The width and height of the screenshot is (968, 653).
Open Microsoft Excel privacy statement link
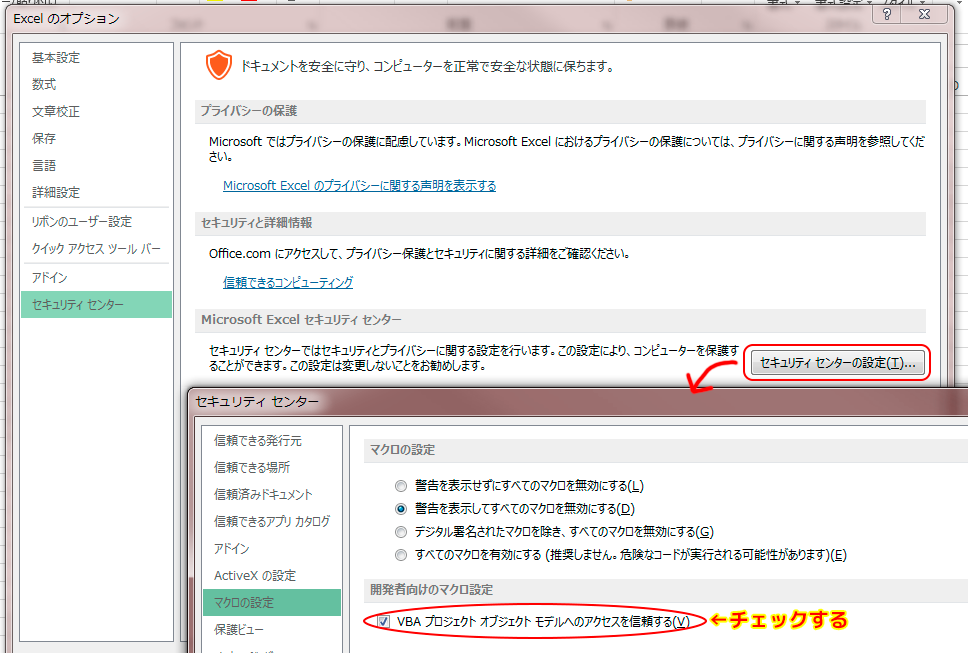[x=359, y=186]
